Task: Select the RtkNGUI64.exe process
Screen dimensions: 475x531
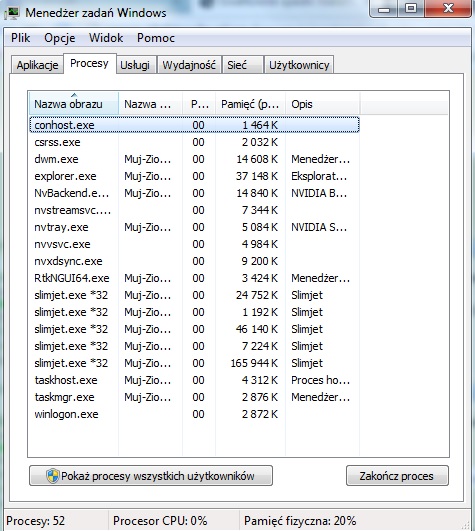Action: pyautogui.click(x=194, y=278)
